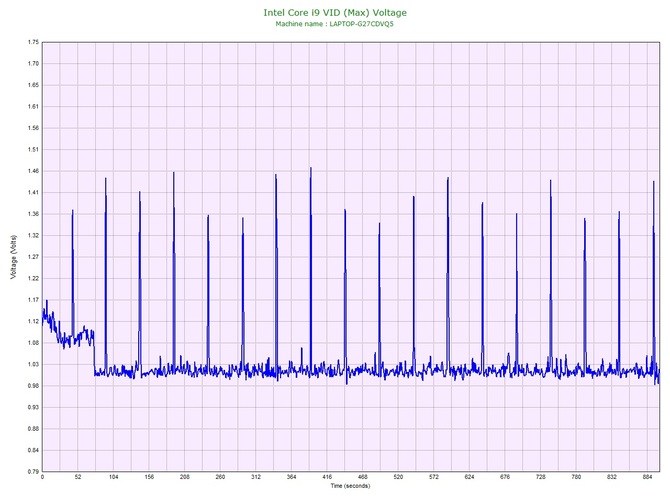Click the 1.65 value on the voltage axis
The height and width of the screenshot is (503, 670).
click(33, 85)
